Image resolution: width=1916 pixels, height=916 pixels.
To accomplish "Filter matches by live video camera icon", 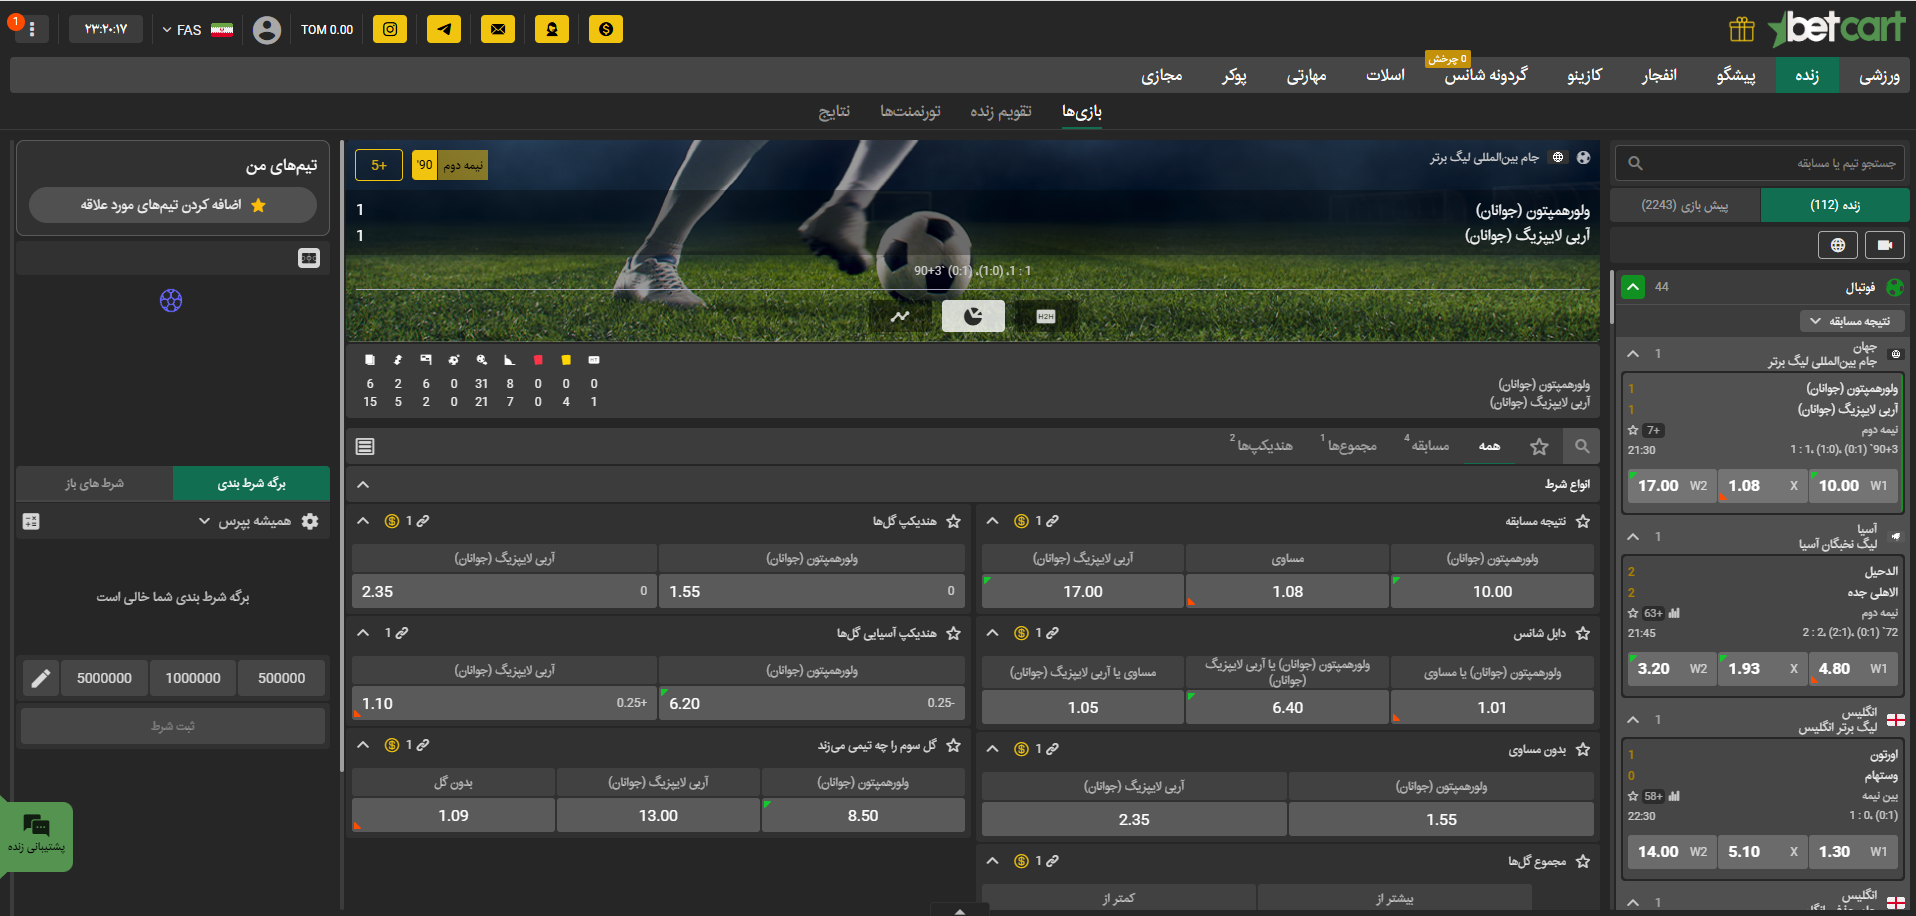I will tap(1885, 245).
